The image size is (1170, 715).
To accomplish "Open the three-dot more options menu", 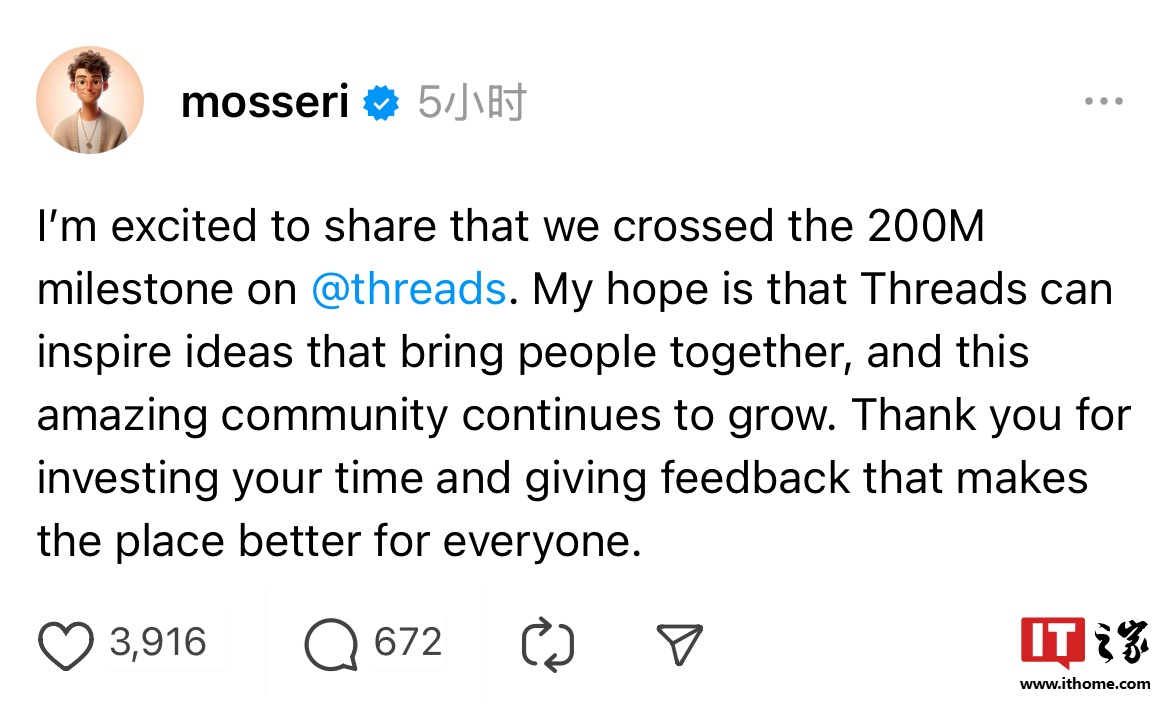I will pyautogui.click(x=1104, y=102).
